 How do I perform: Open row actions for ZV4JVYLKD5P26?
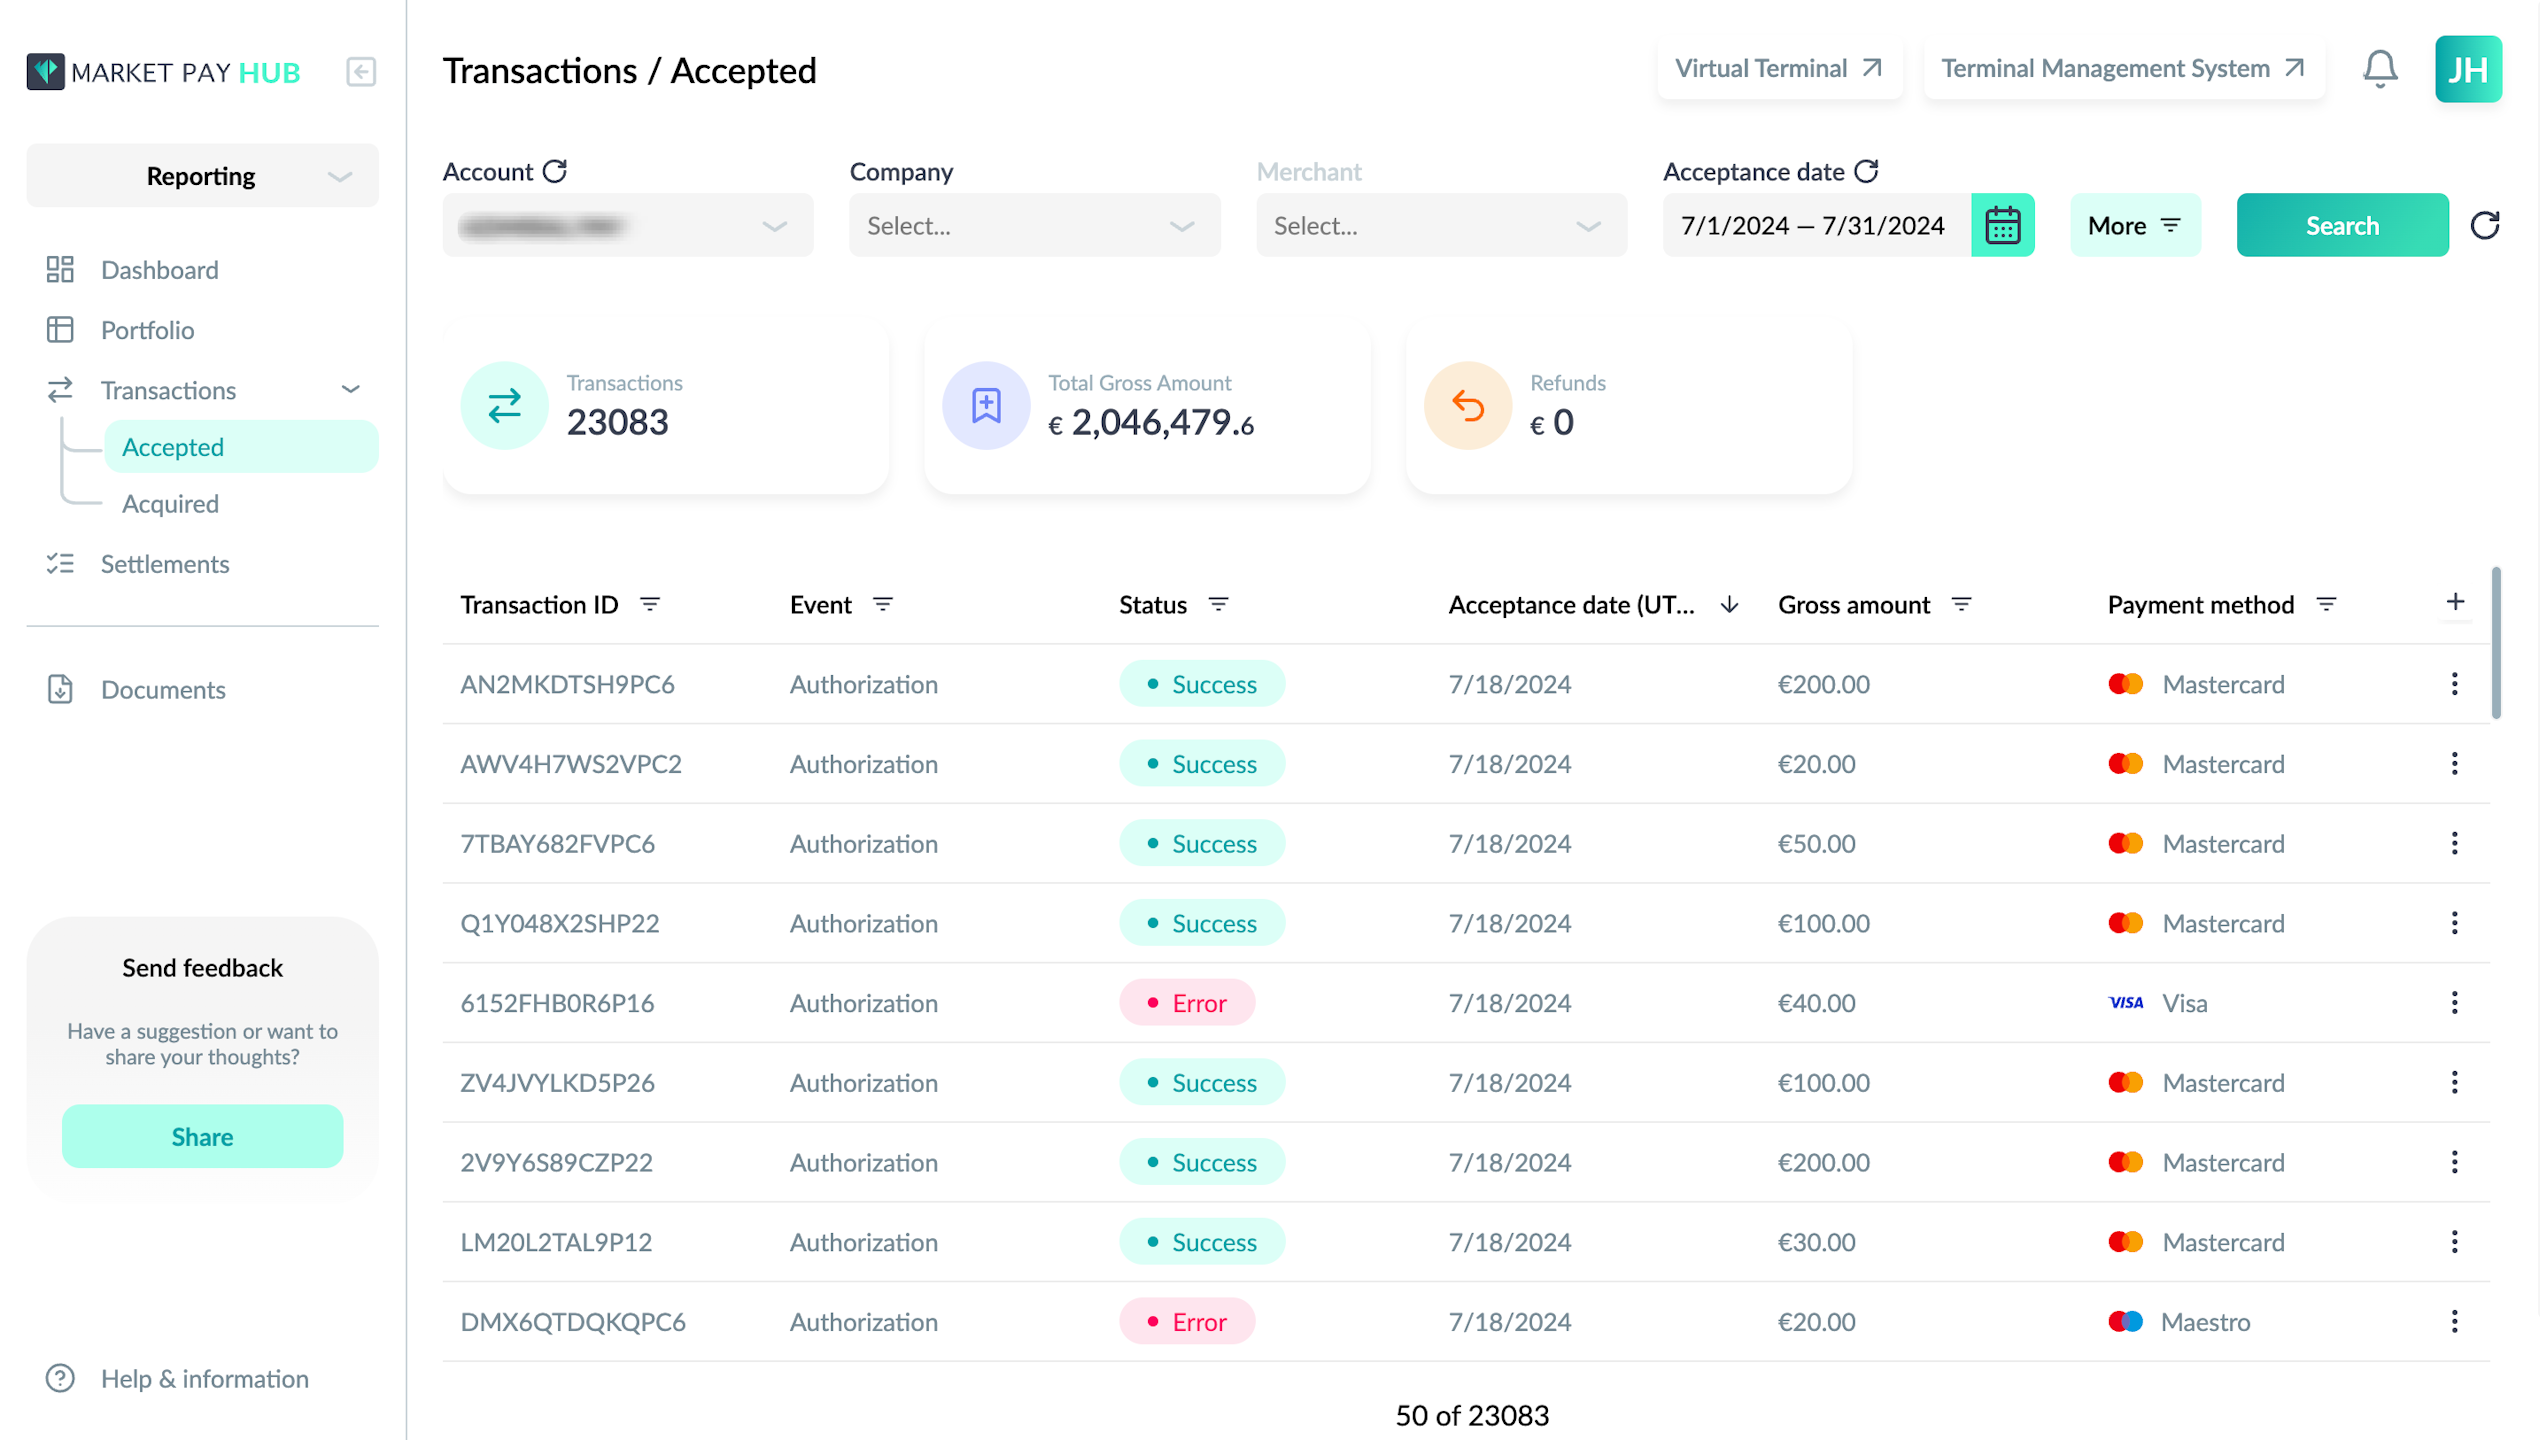[2454, 1082]
